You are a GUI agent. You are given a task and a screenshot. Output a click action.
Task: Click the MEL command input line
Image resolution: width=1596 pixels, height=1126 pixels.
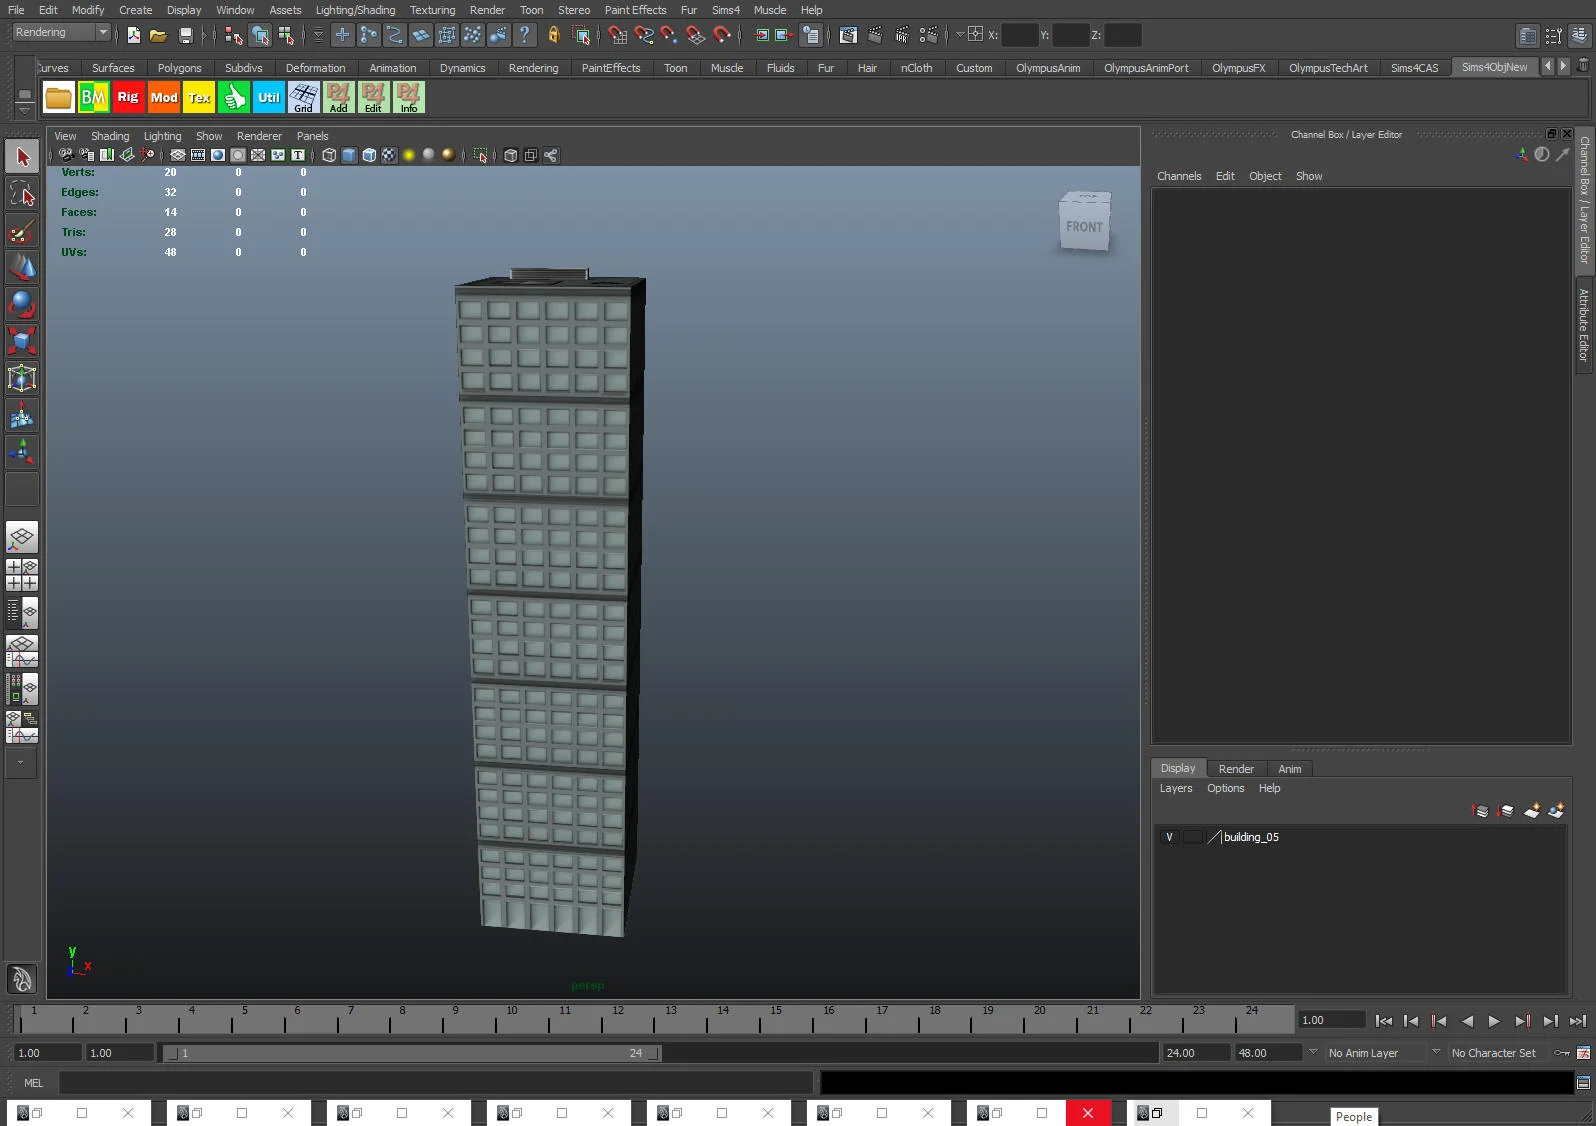pos(436,1083)
